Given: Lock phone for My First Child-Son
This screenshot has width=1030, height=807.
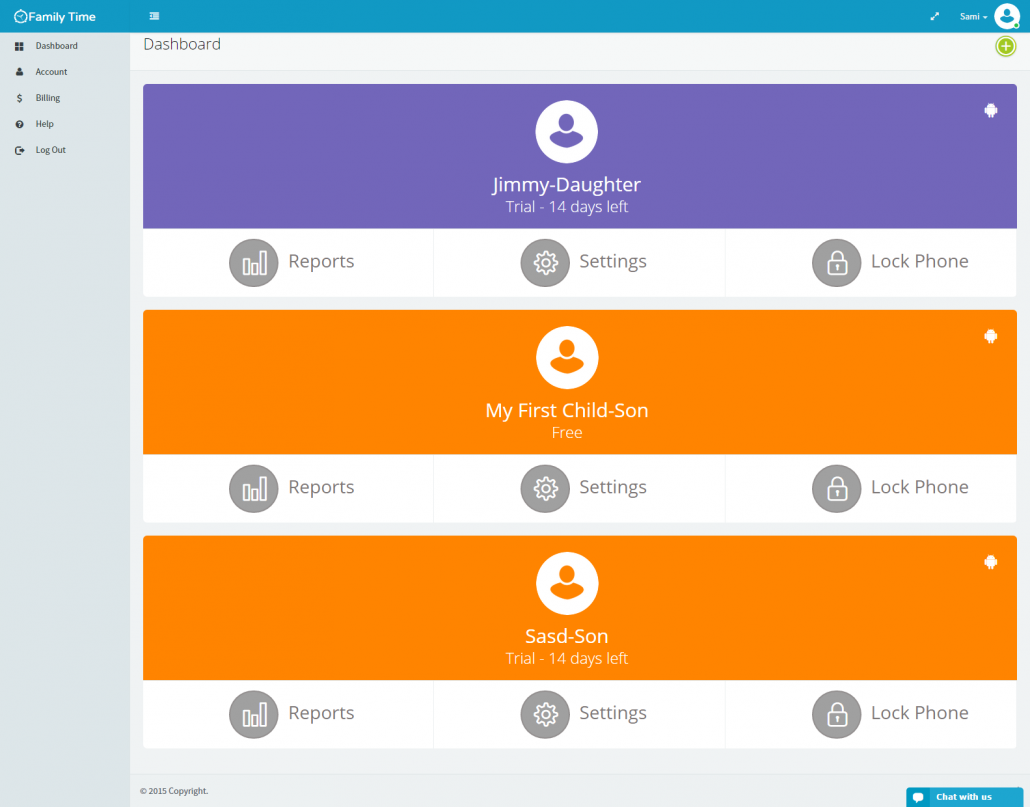Looking at the screenshot, I should (x=836, y=489).
